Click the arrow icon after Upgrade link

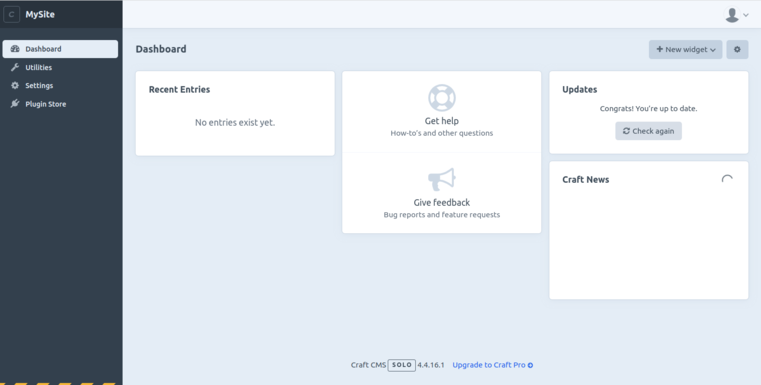tap(530, 365)
